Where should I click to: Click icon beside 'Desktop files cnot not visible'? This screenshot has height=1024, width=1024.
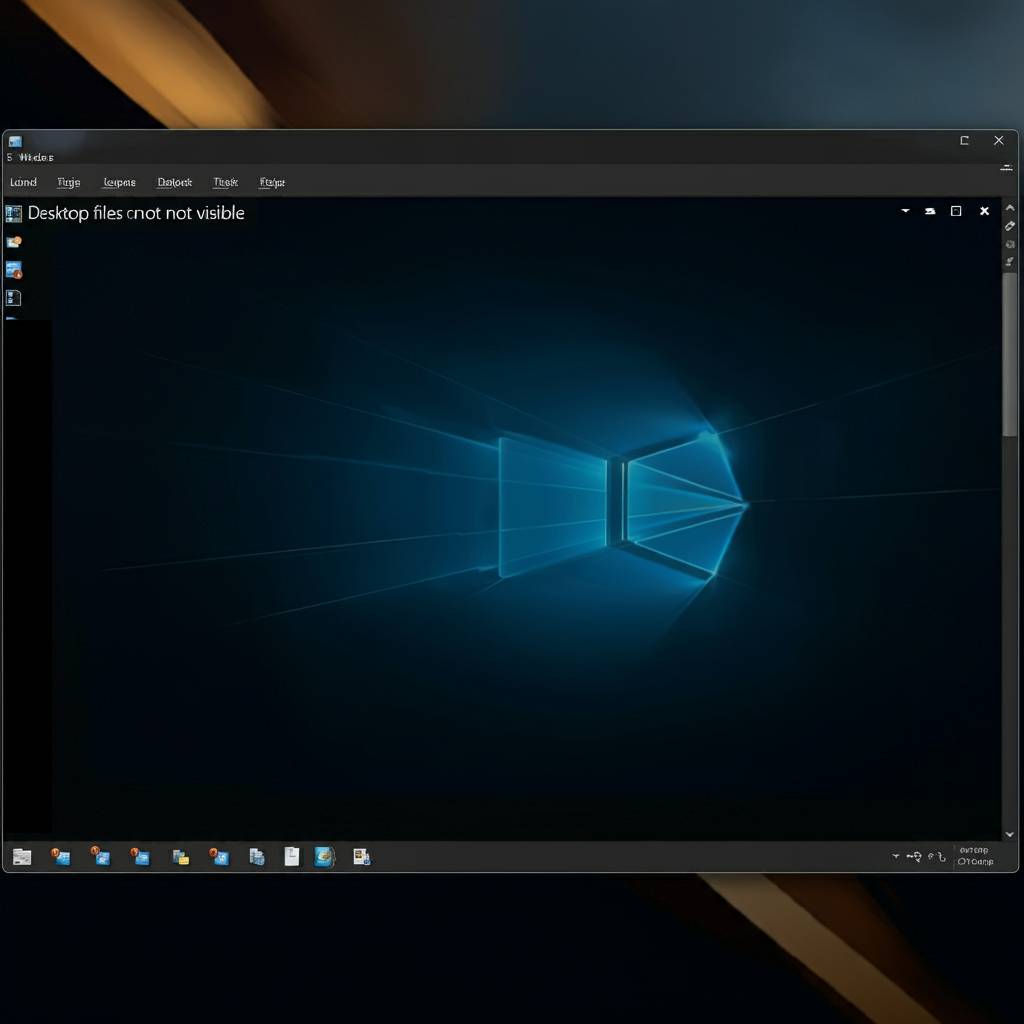13,214
